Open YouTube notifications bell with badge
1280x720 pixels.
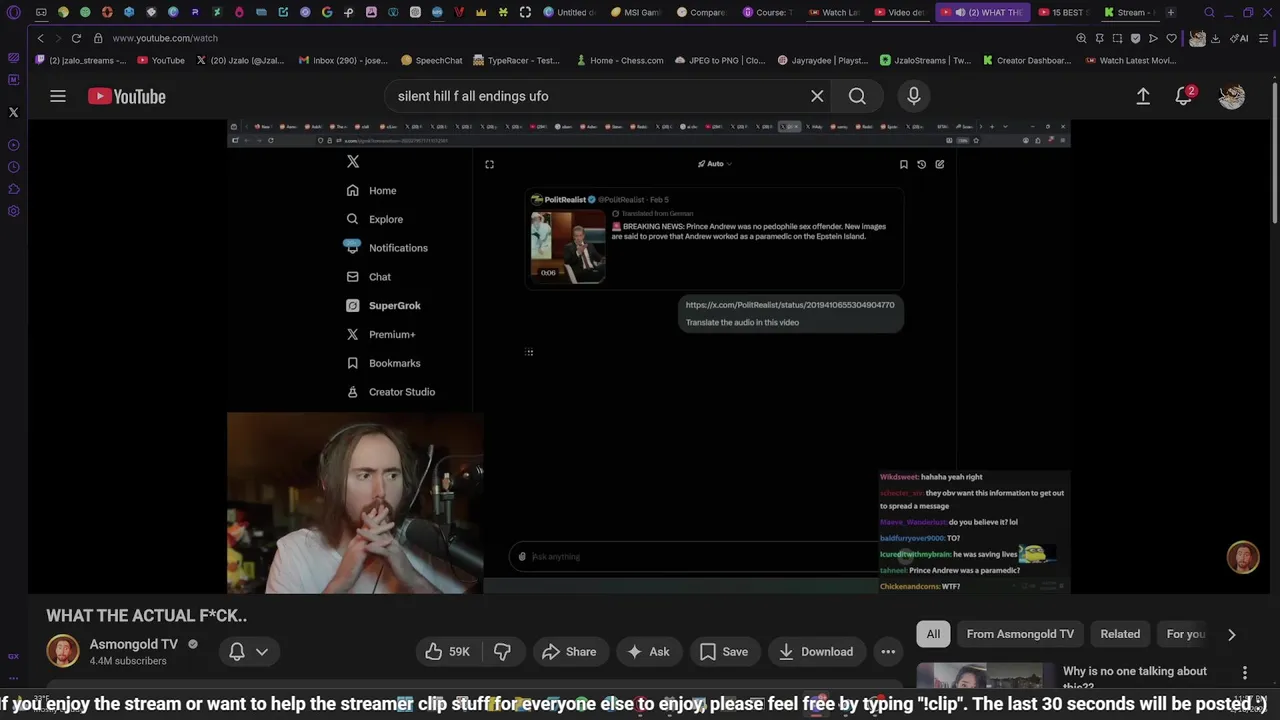pos(1184,96)
